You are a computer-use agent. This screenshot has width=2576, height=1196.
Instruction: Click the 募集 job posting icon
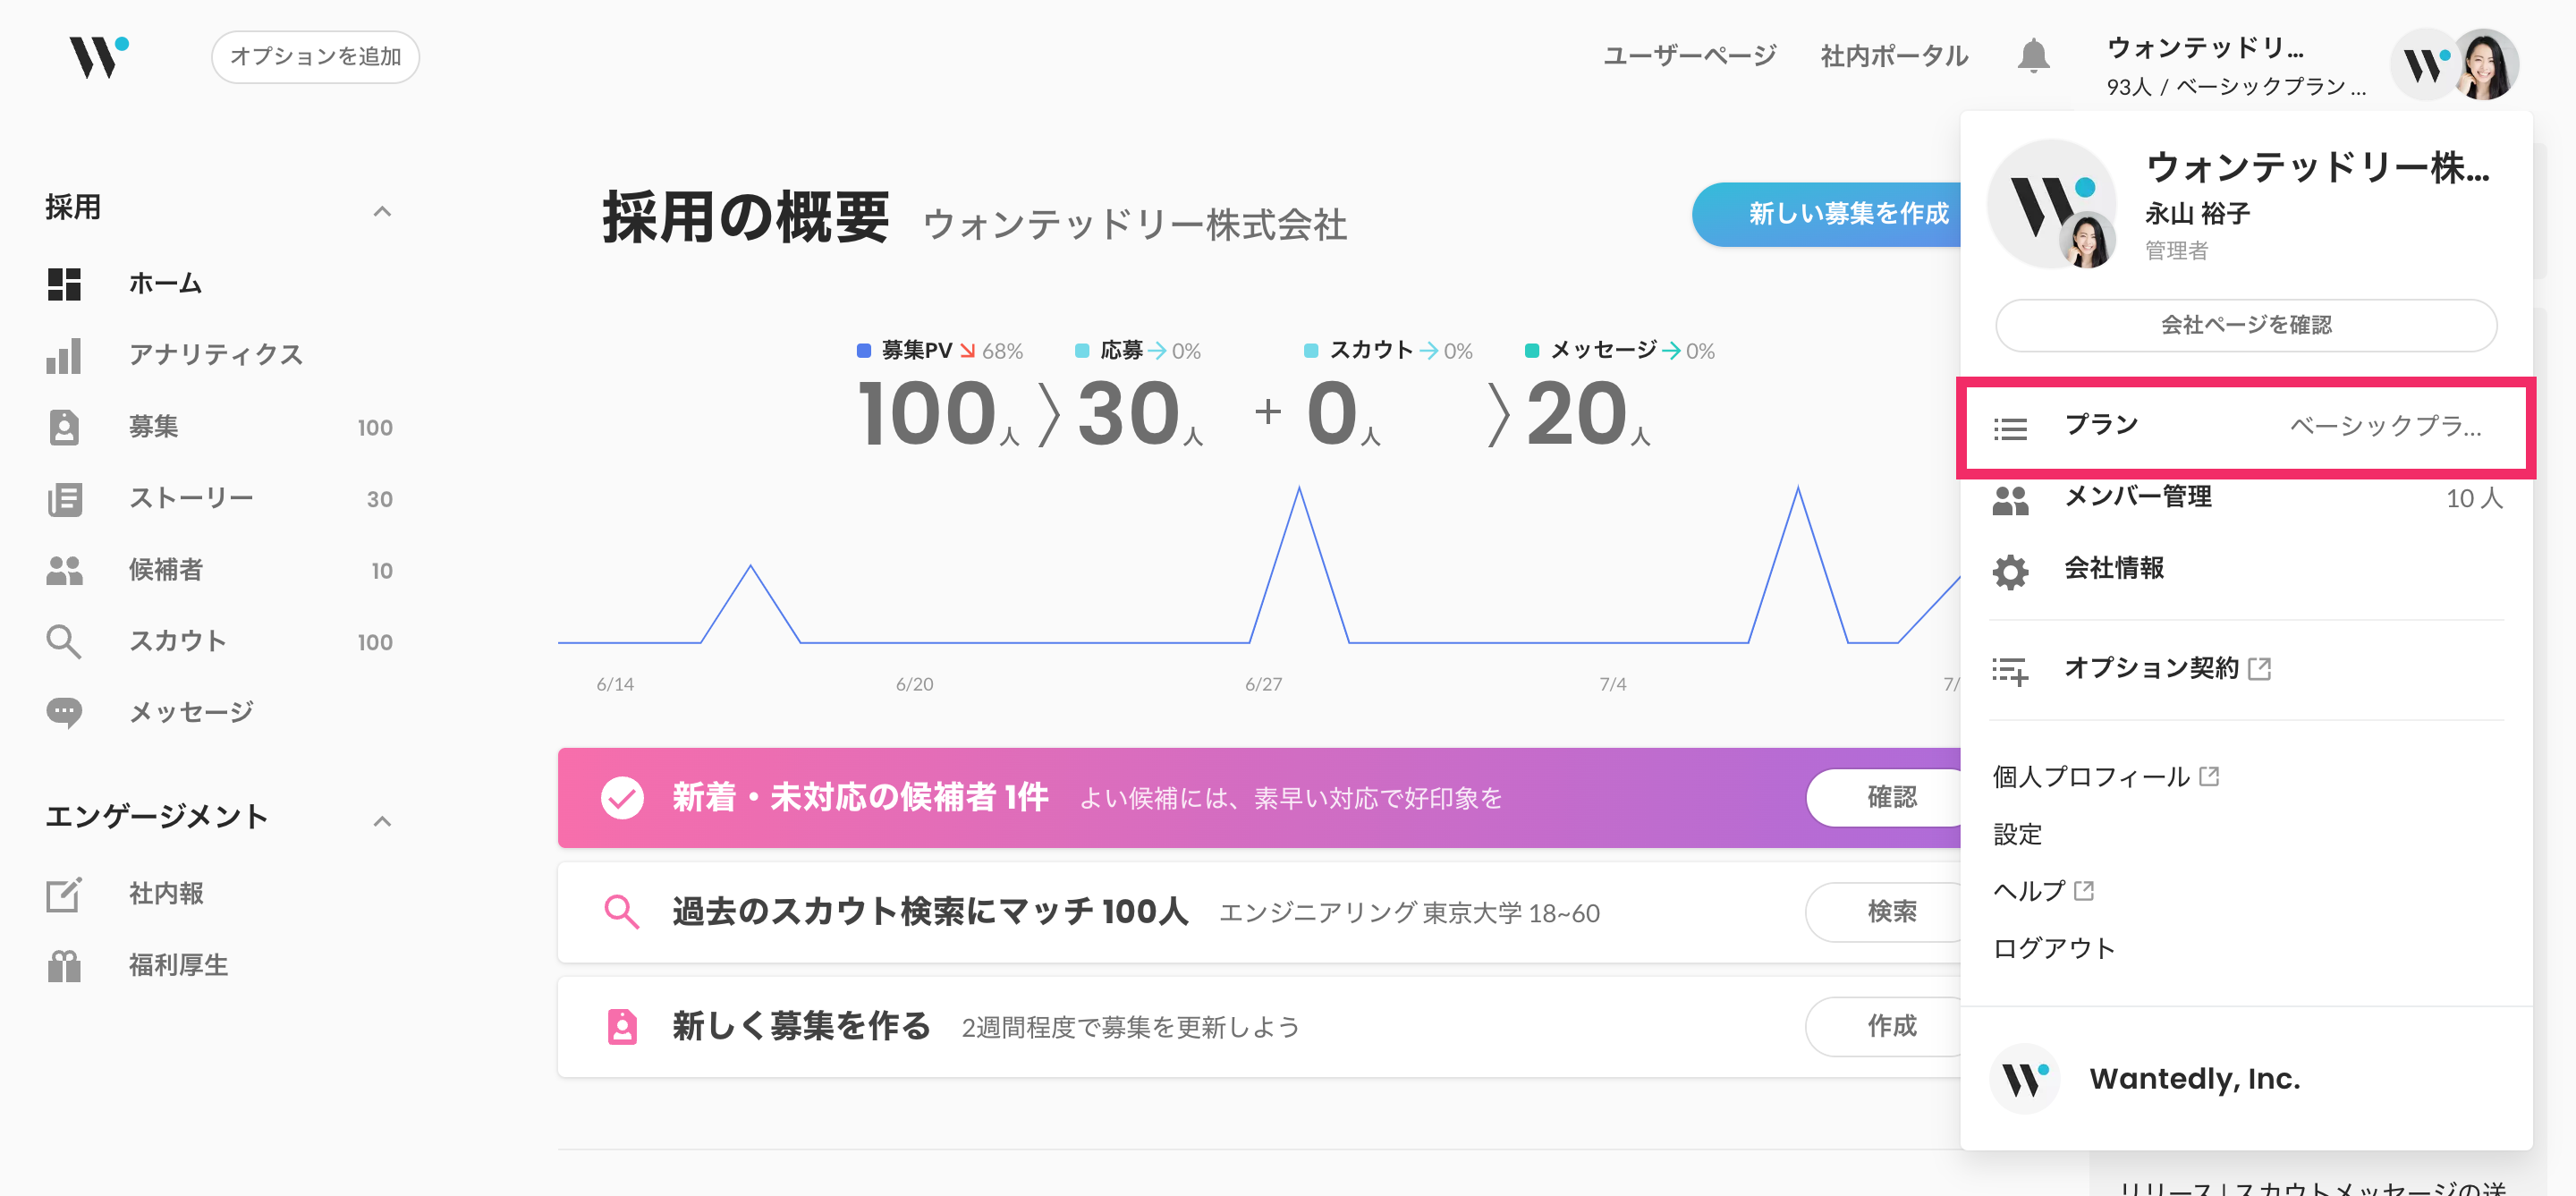pyautogui.click(x=64, y=427)
